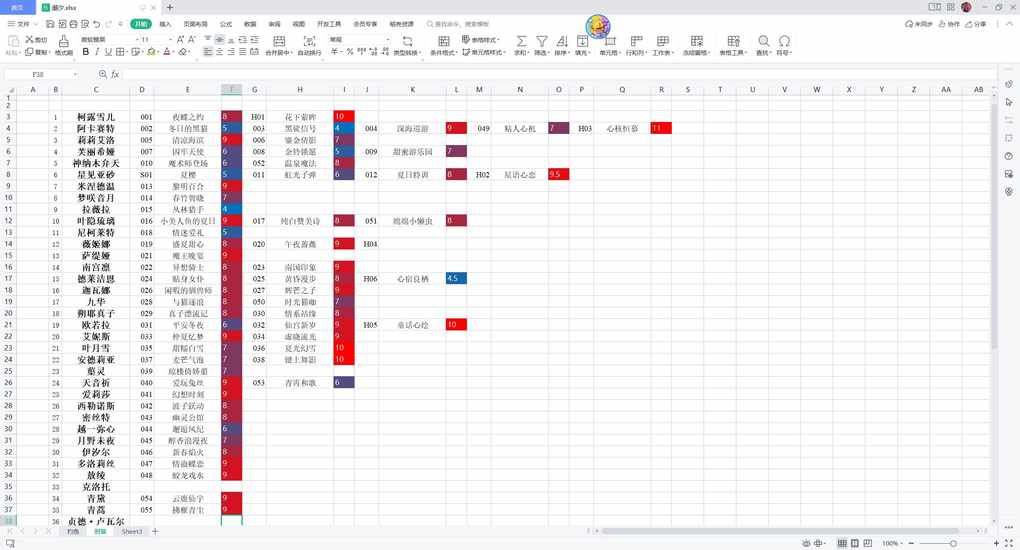The width and height of the screenshot is (1020, 550).
Task: Click the auto wrap text icon
Action: (309, 41)
